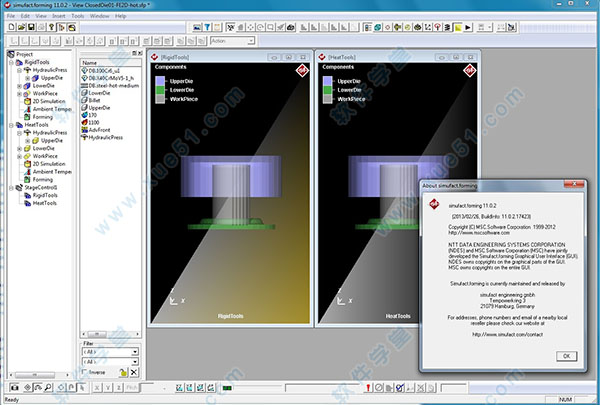Open the Tools menu
The width and height of the screenshot is (600, 405).
(79, 16)
